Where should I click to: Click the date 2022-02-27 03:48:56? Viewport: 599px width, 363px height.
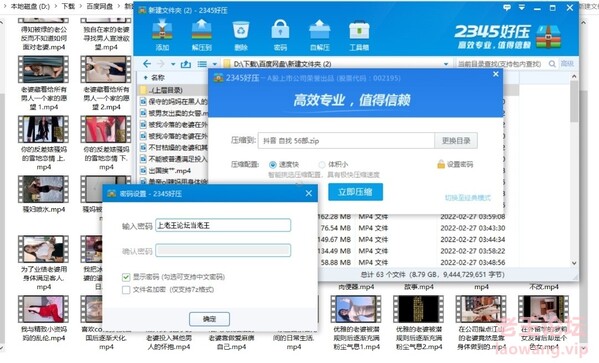pos(473,263)
